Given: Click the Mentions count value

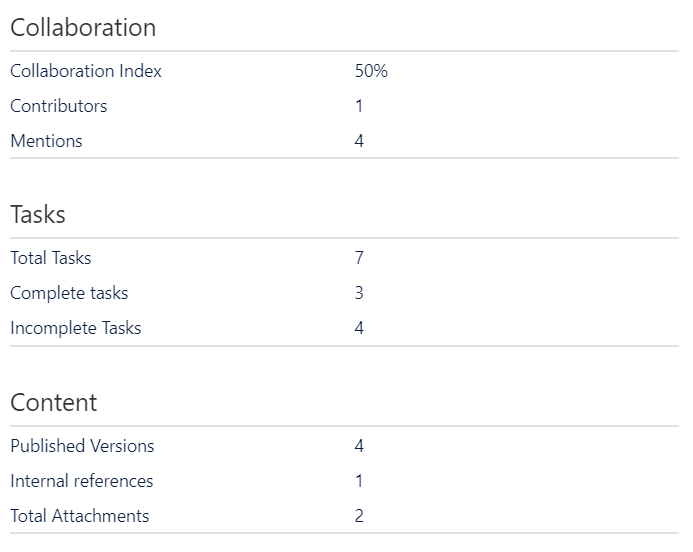Looking at the screenshot, I should [x=359, y=141].
